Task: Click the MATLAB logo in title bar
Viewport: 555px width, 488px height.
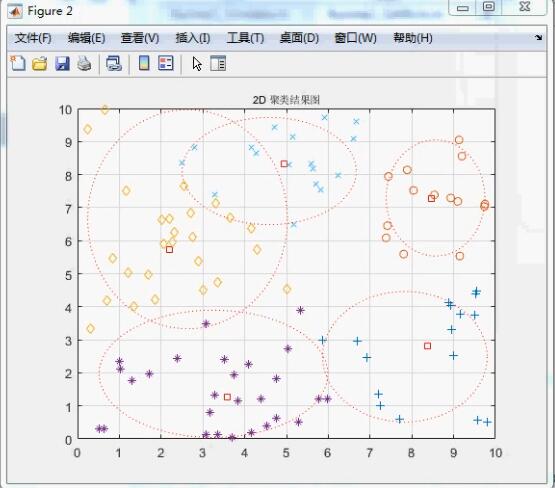Action: [x=16, y=11]
